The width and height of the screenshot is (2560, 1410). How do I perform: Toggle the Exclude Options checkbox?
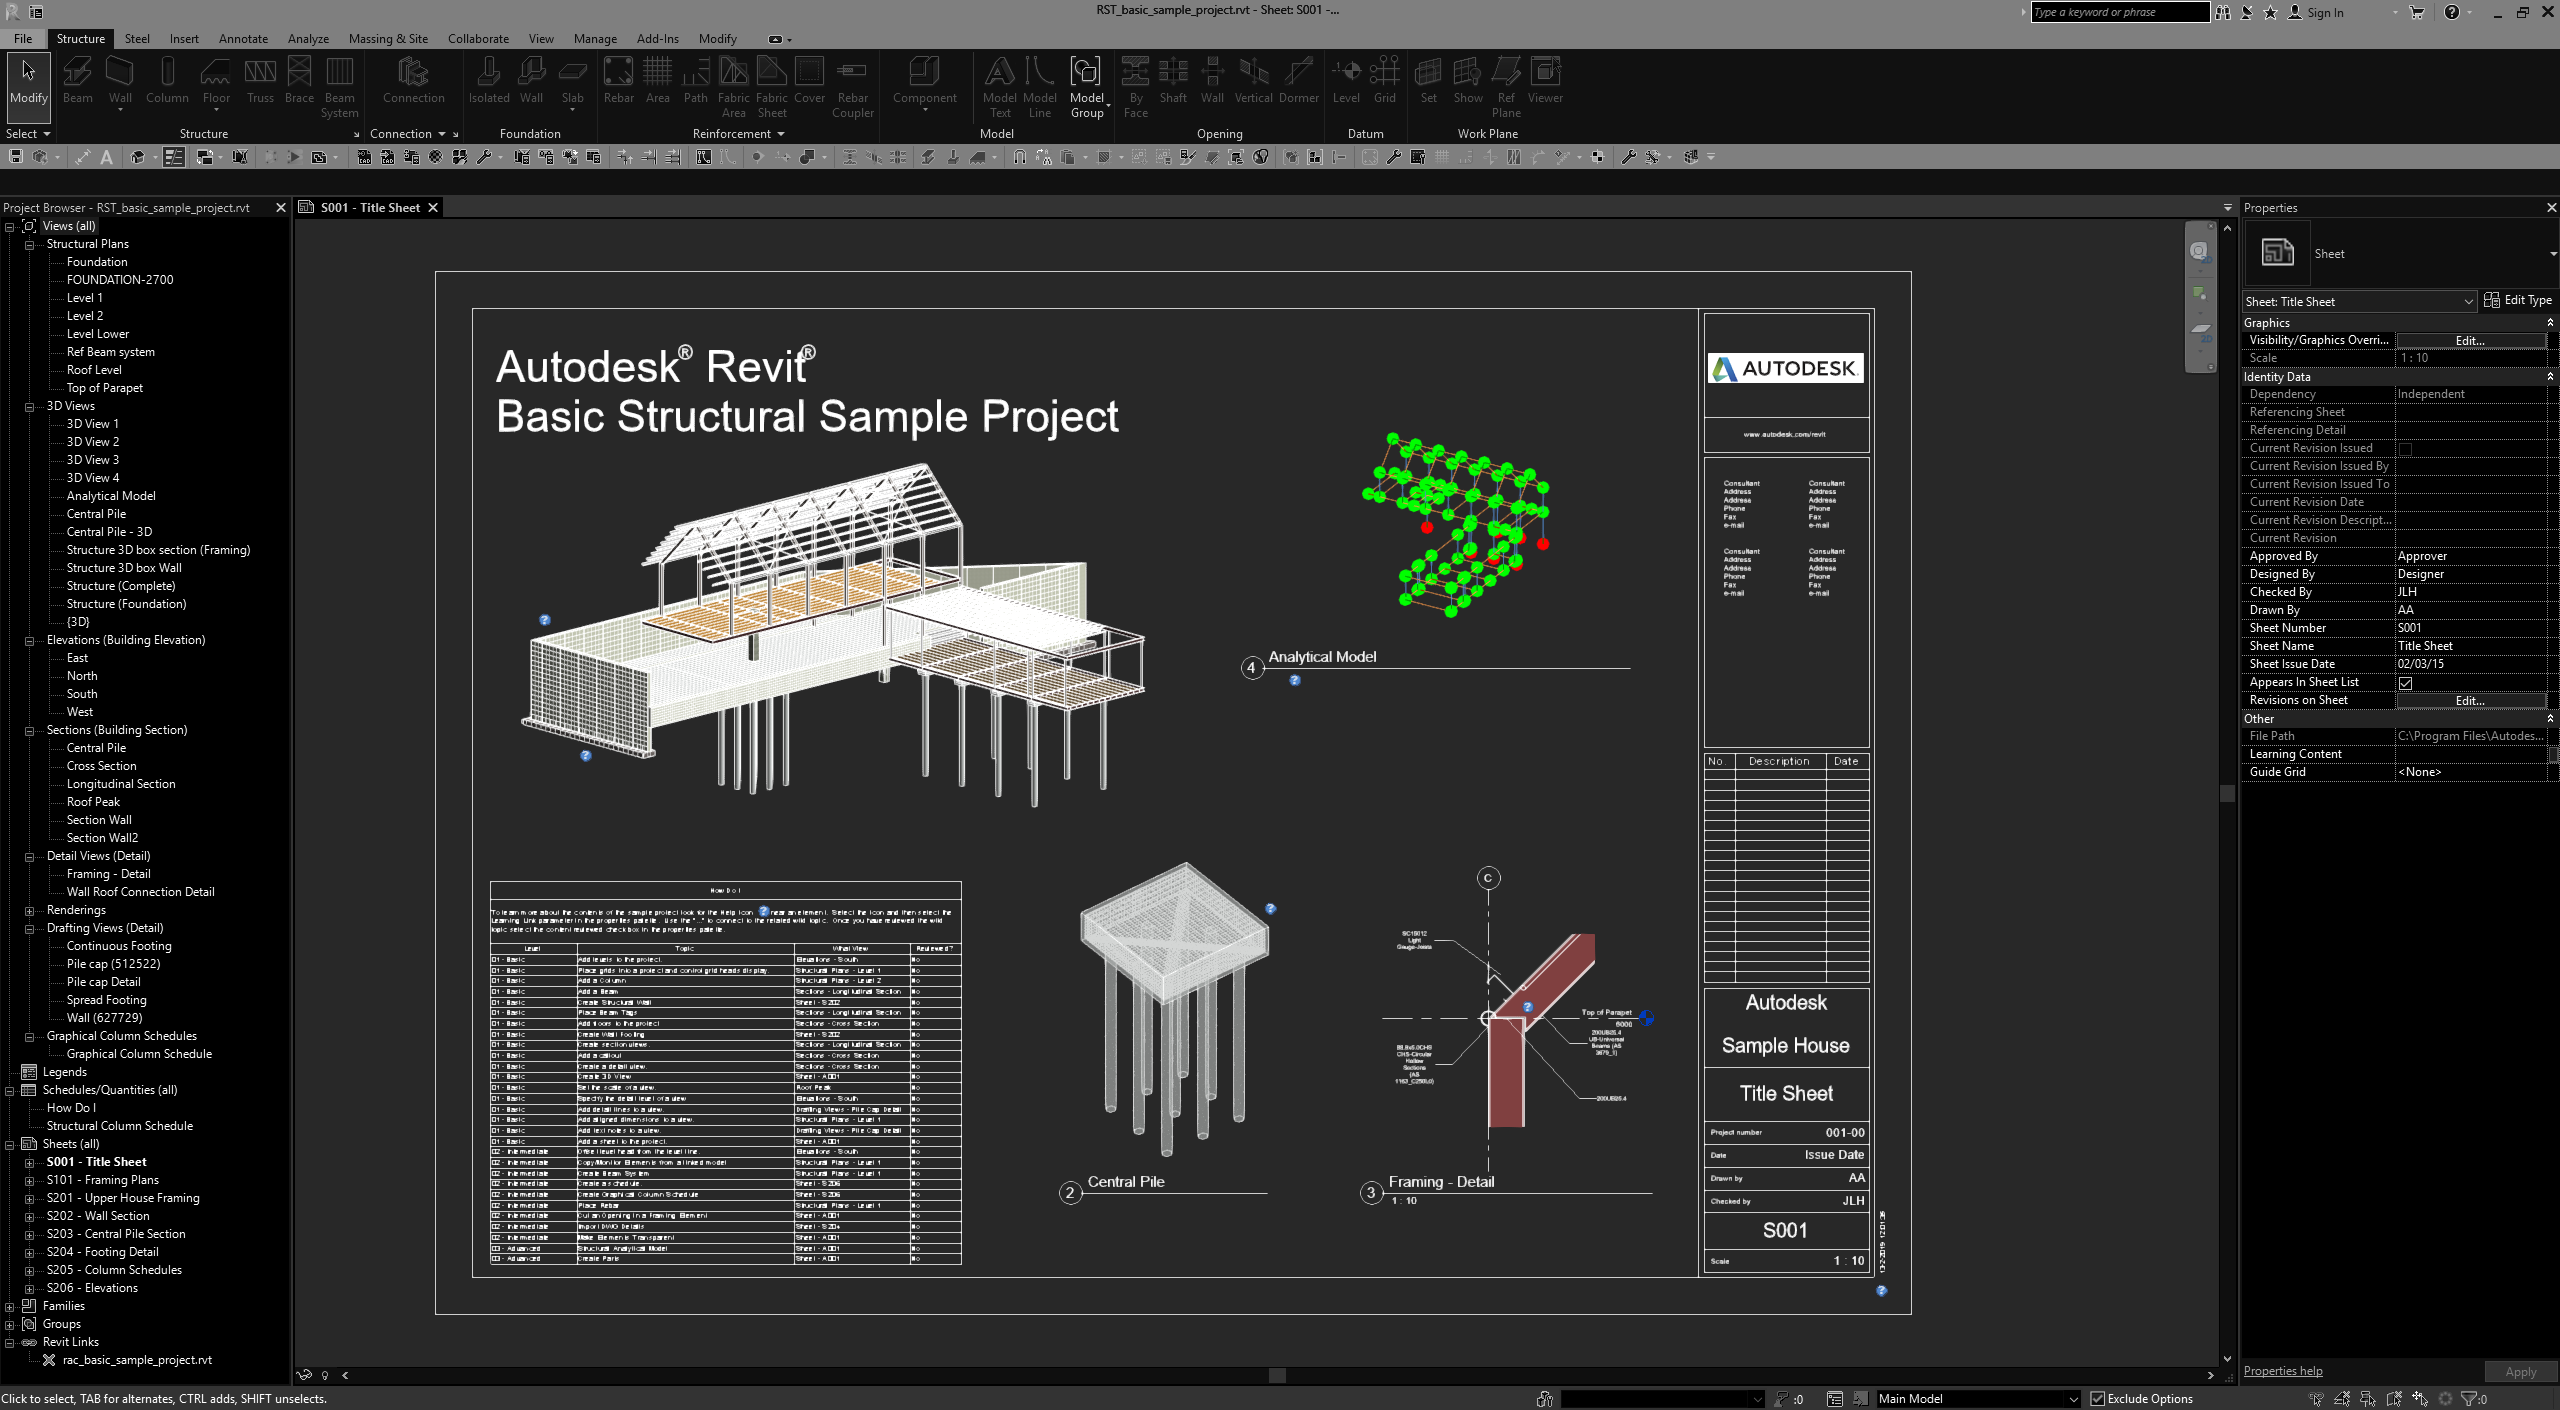(2096, 1398)
